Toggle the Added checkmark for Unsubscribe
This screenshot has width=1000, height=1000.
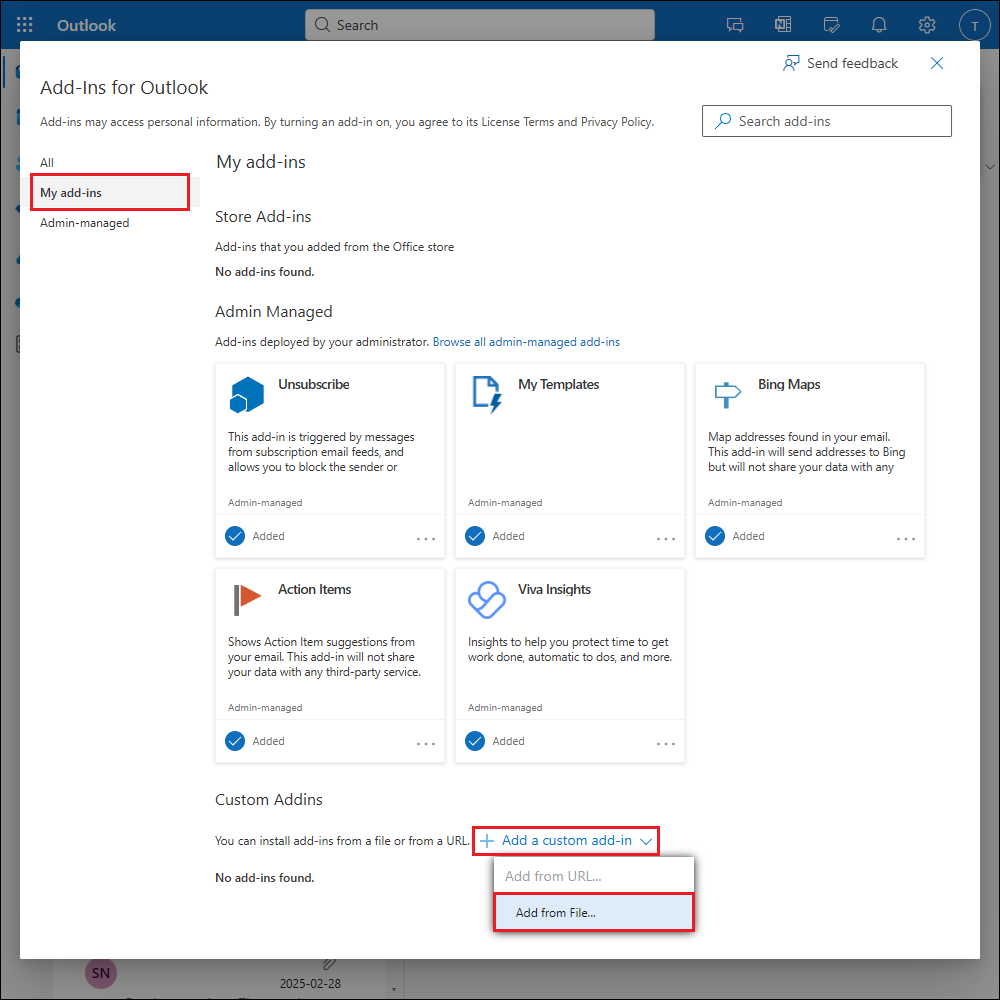235,536
